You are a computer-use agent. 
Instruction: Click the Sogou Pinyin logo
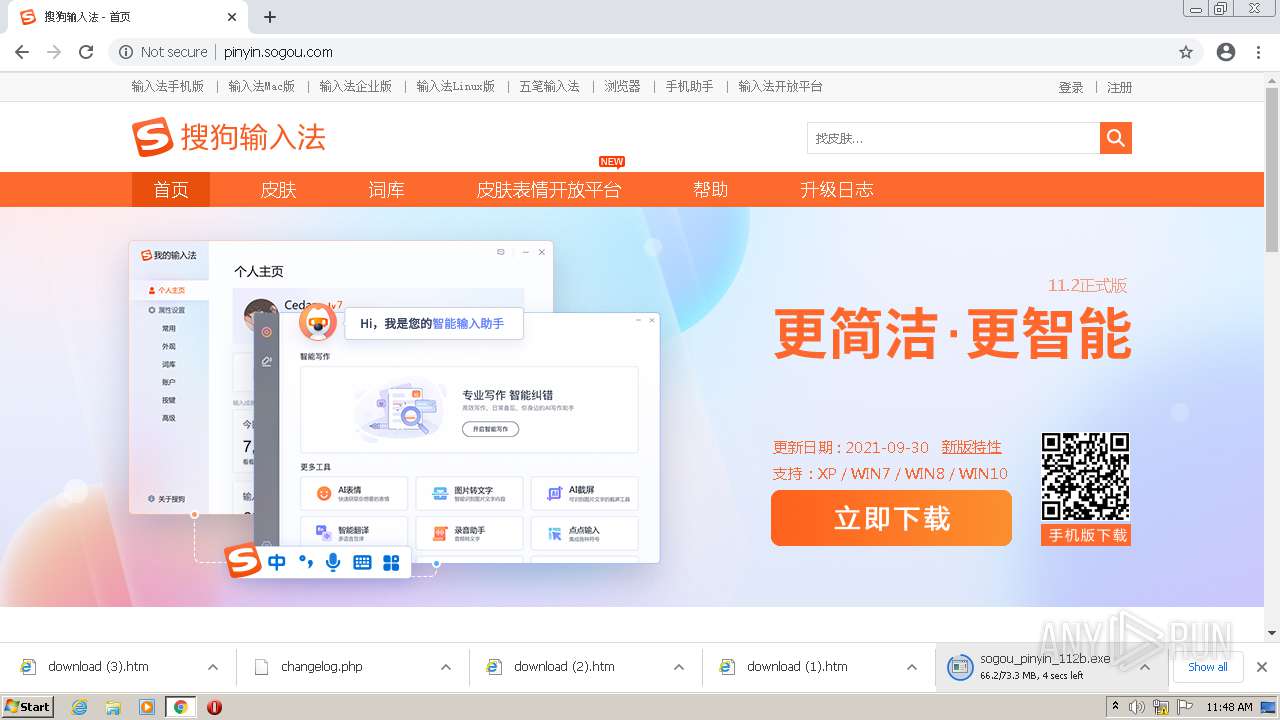(x=229, y=137)
